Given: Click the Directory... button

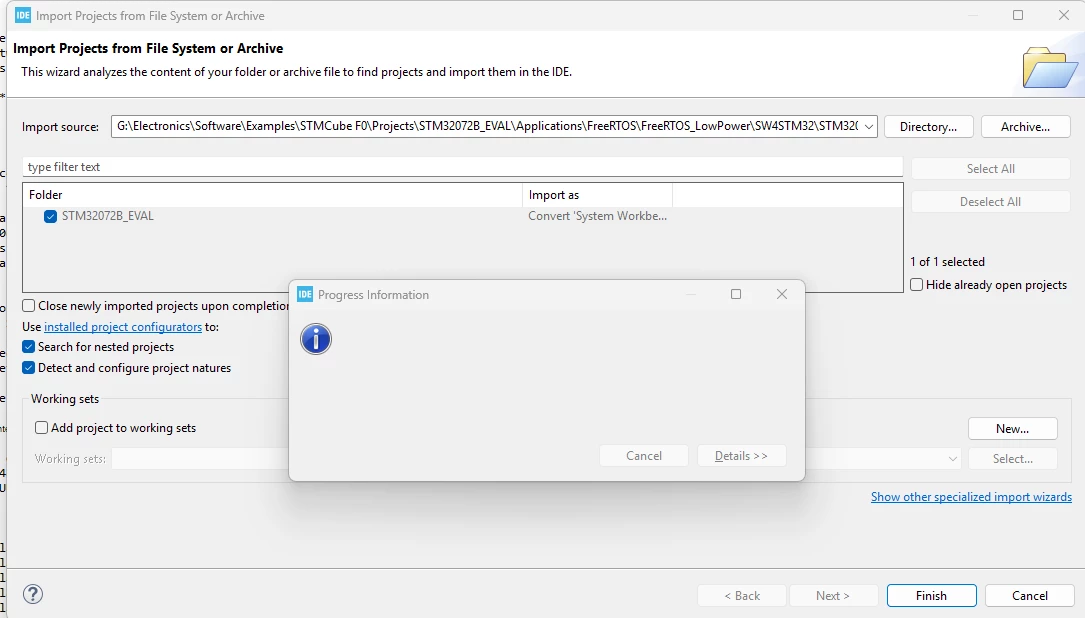Looking at the screenshot, I should click(x=929, y=127).
